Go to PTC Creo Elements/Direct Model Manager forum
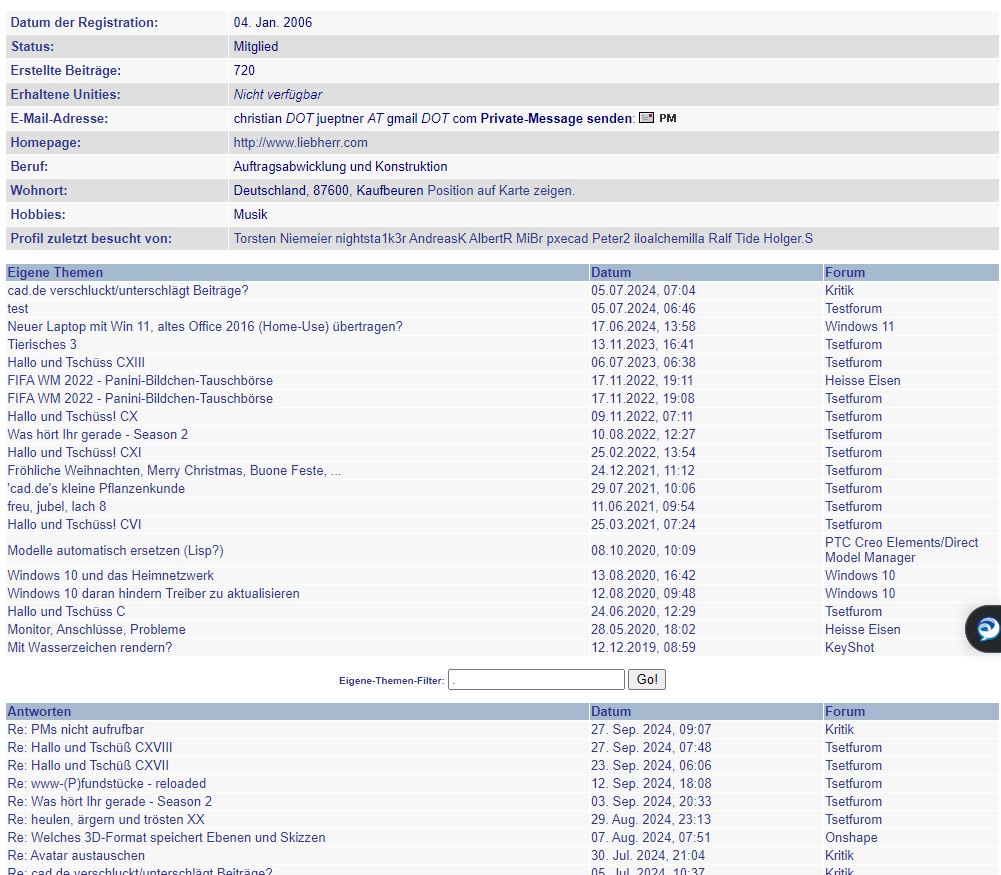The image size is (1001, 875). [x=901, y=550]
